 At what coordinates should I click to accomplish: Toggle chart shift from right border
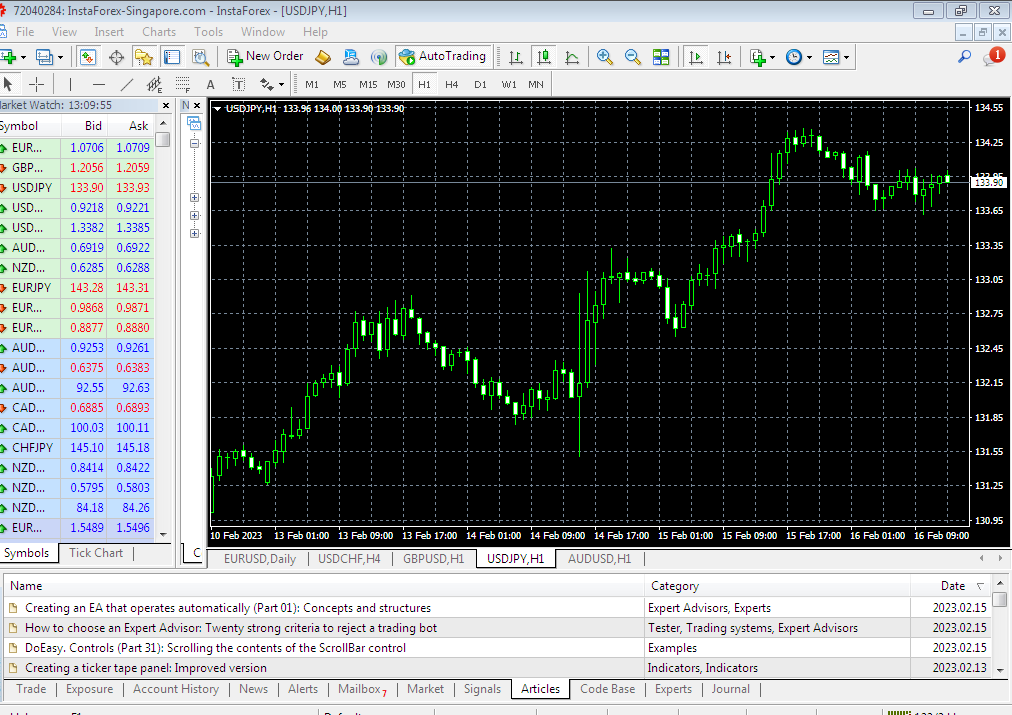pyautogui.click(x=724, y=57)
